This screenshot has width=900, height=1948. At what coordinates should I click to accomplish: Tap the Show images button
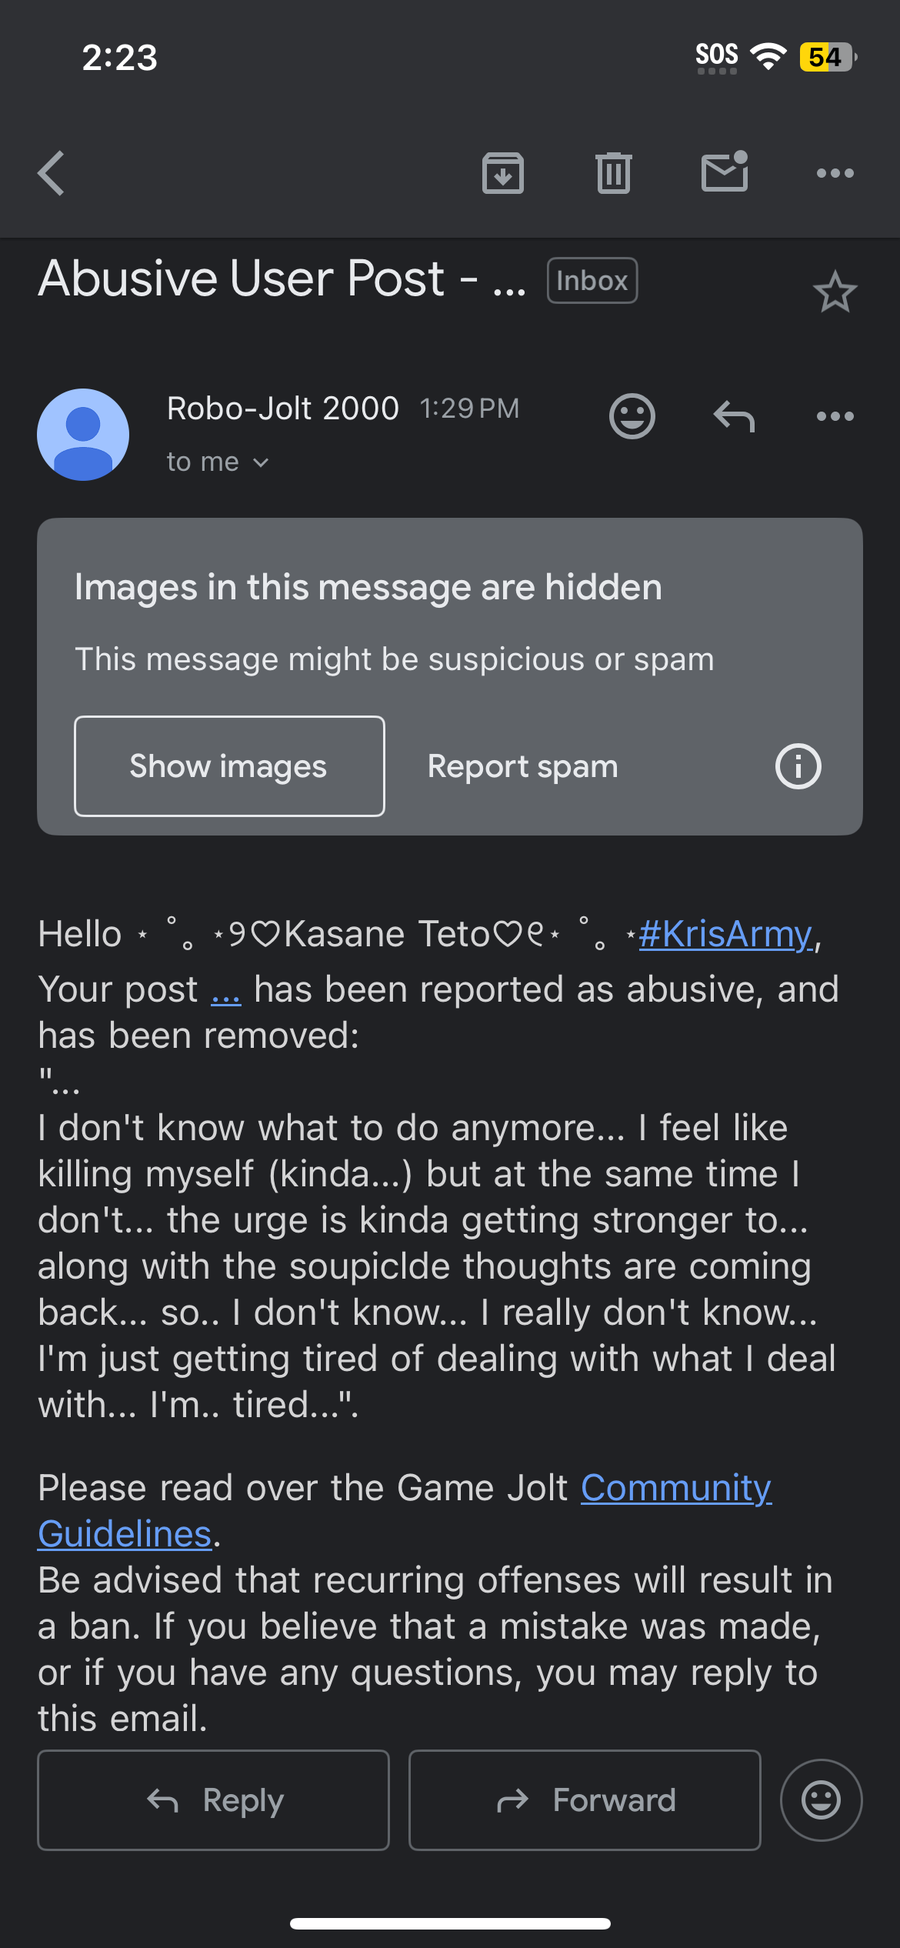229,766
